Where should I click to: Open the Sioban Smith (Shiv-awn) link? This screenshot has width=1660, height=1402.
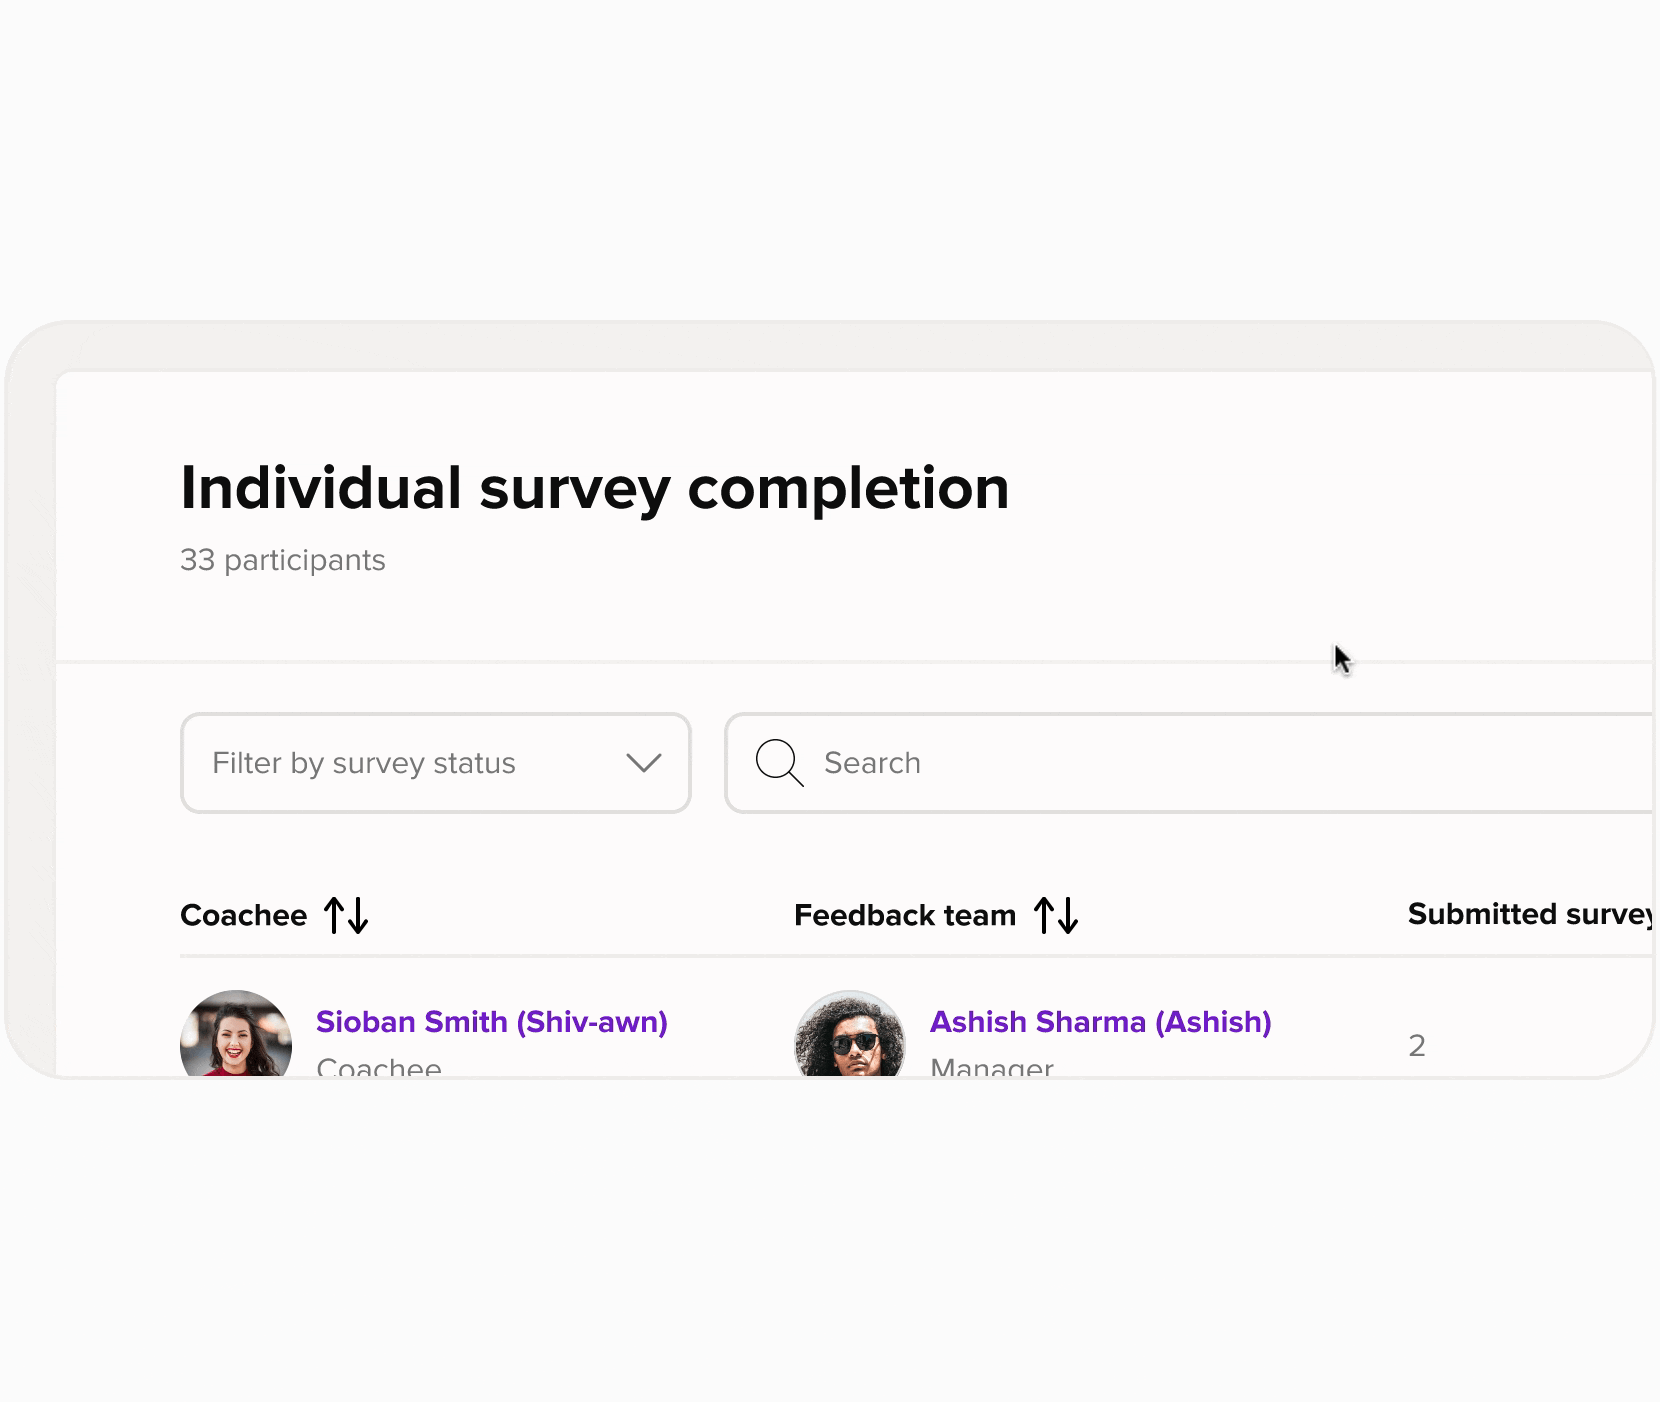click(491, 1022)
